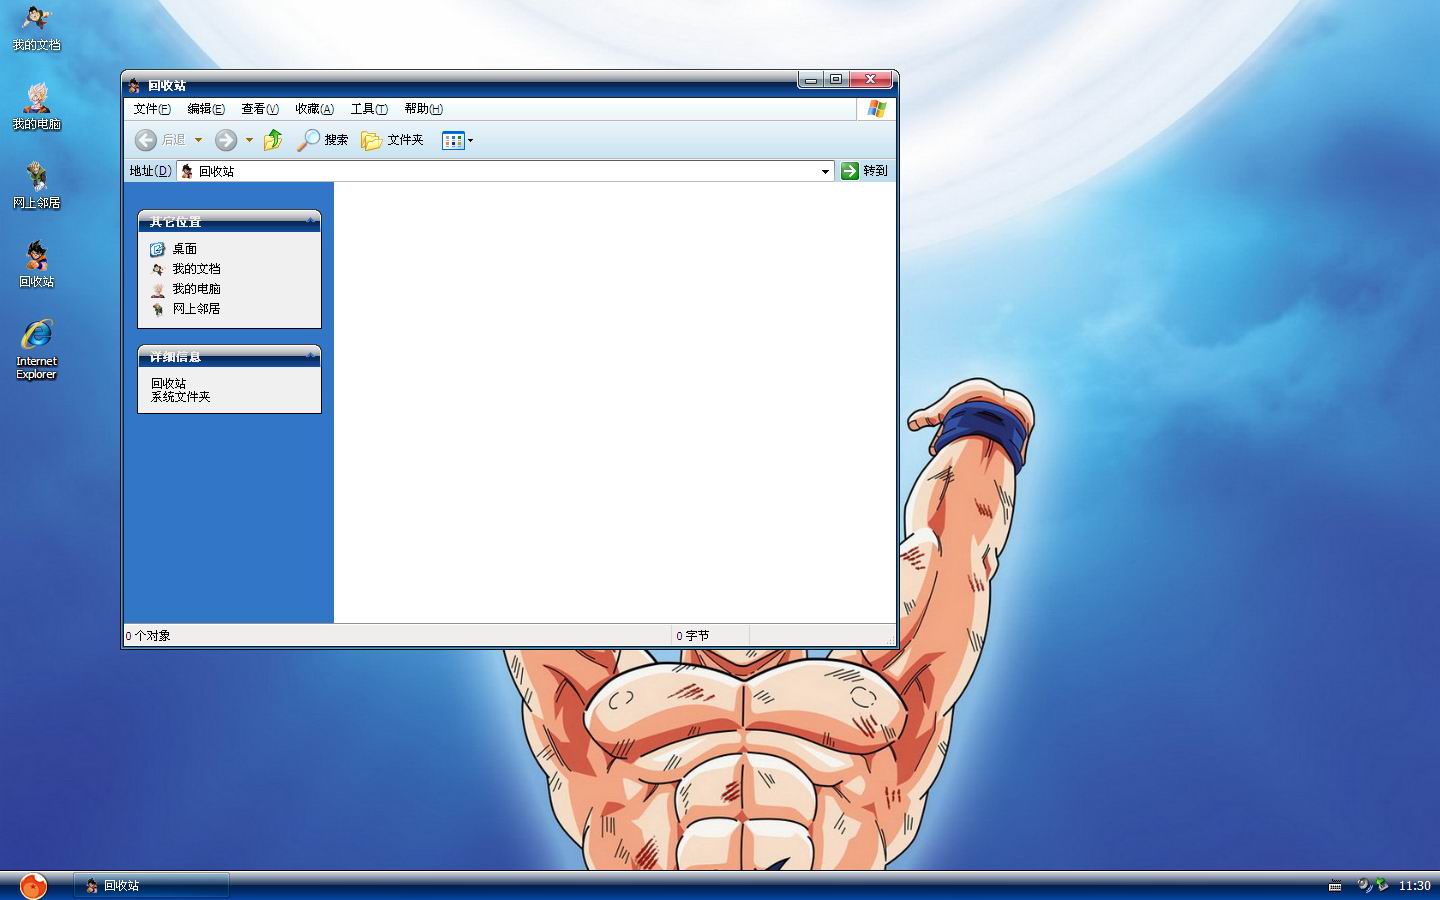Close the 回收站 window
The image size is (1440, 900).
point(870,80)
